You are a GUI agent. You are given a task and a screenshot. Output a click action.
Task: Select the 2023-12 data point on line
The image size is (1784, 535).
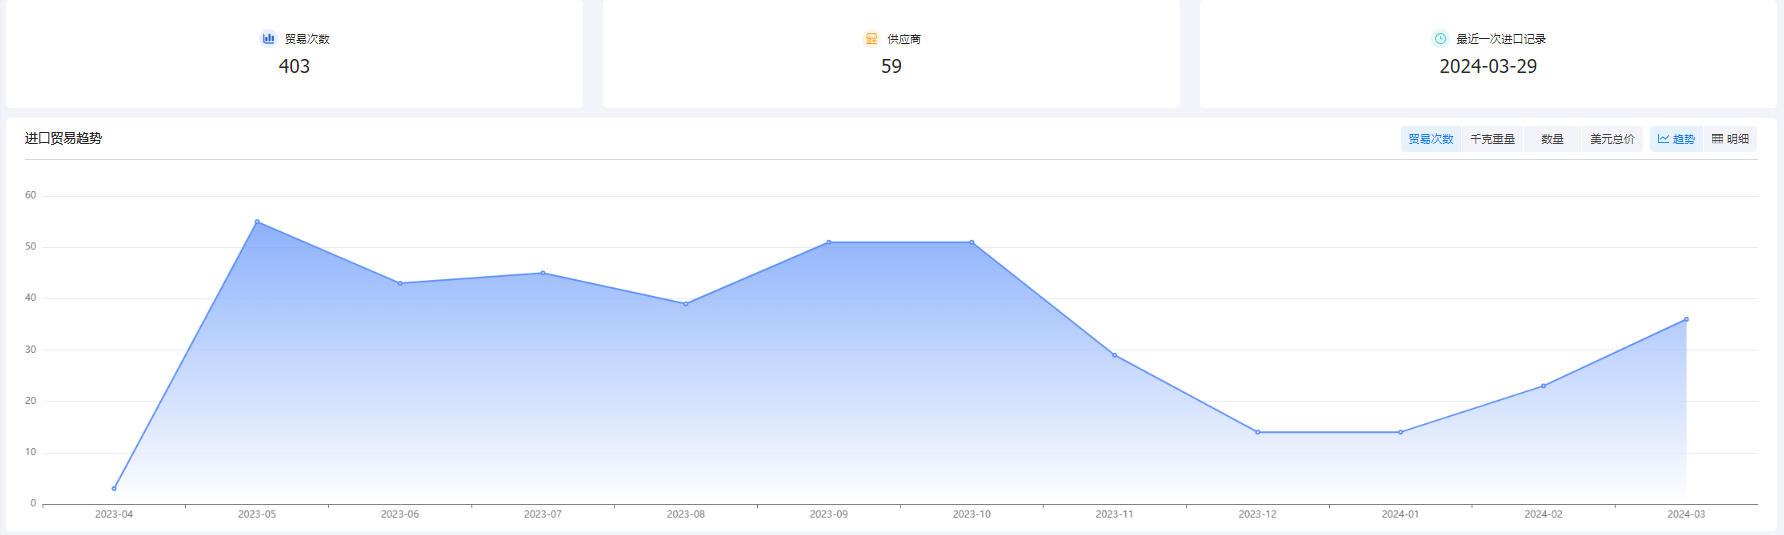(1258, 432)
